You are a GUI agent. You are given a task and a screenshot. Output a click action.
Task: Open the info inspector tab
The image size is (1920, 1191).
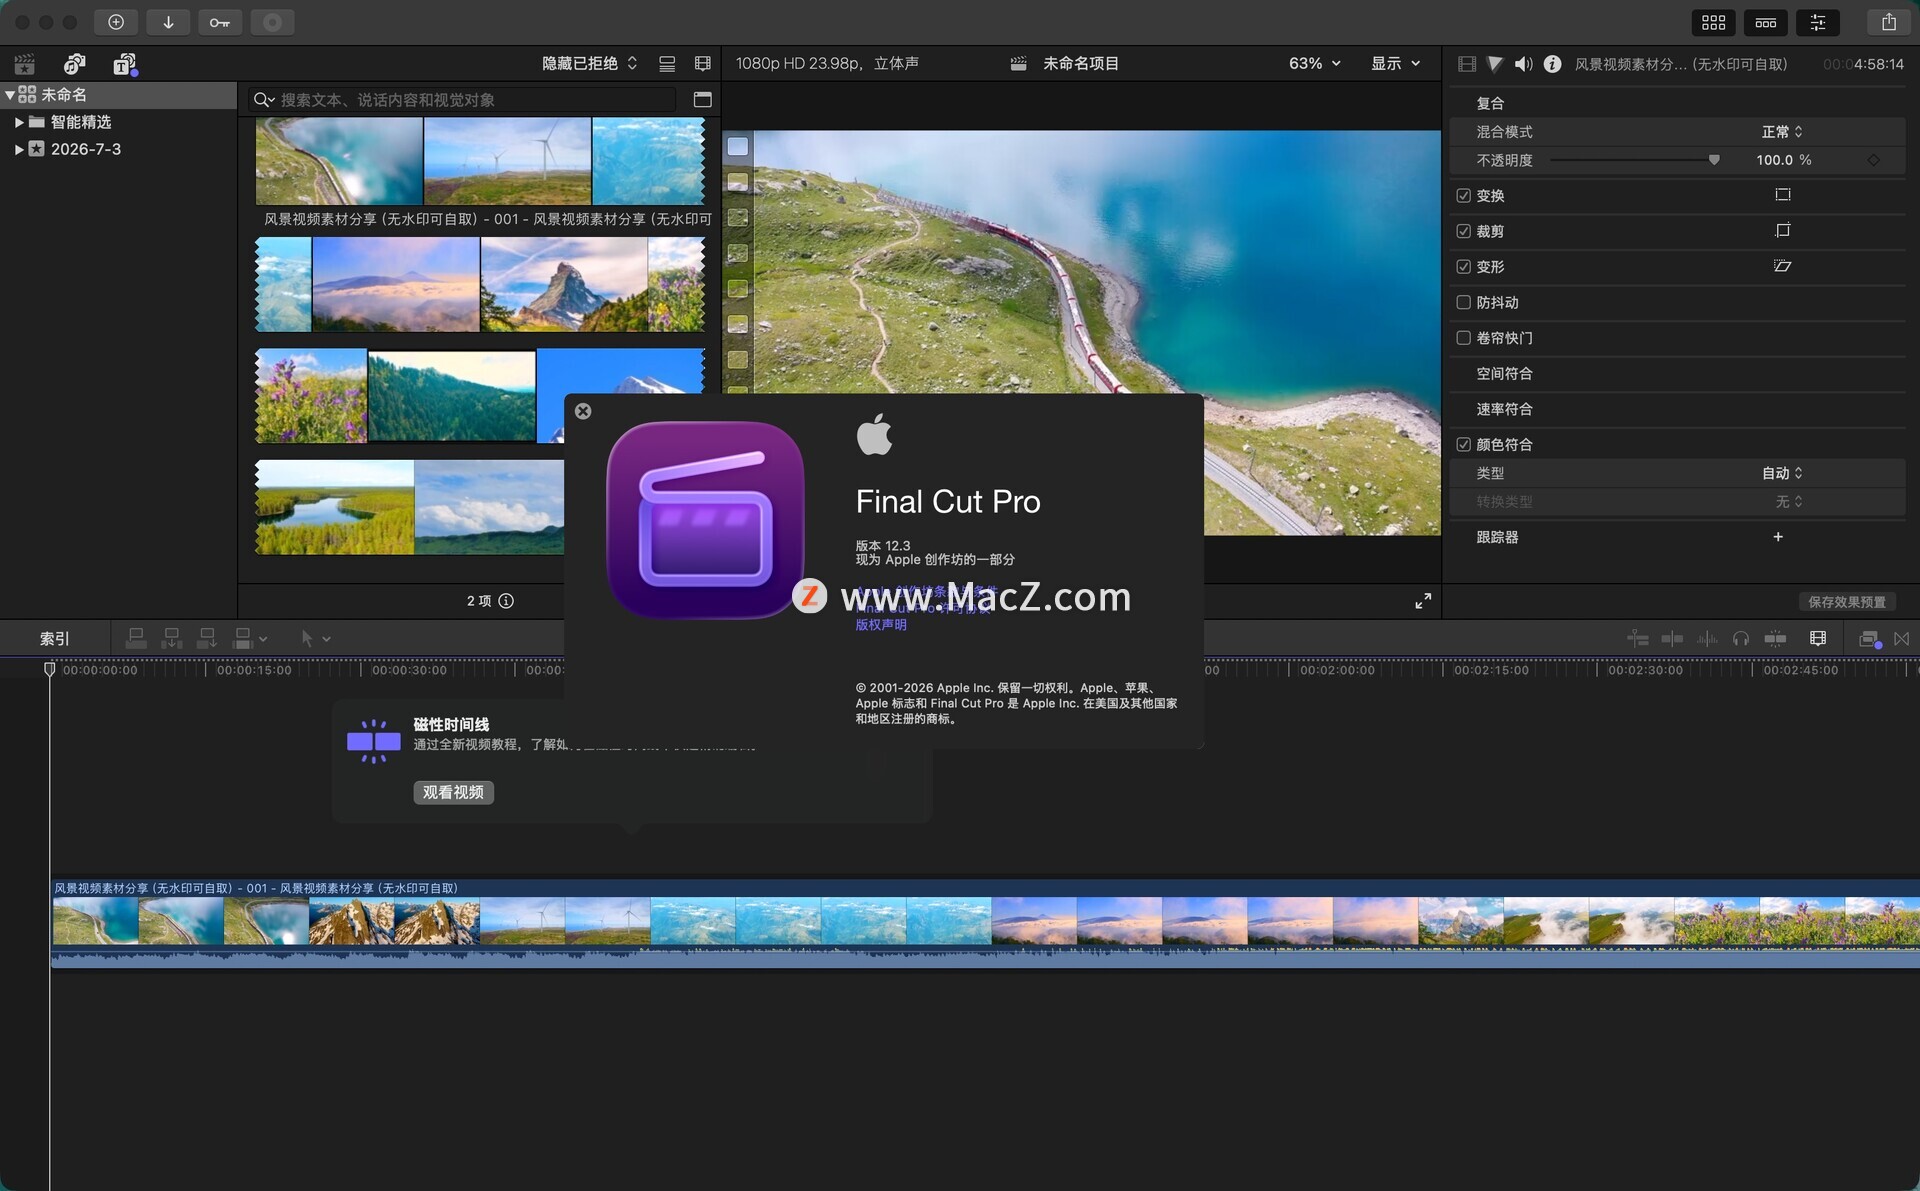(x=1552, y=64)
